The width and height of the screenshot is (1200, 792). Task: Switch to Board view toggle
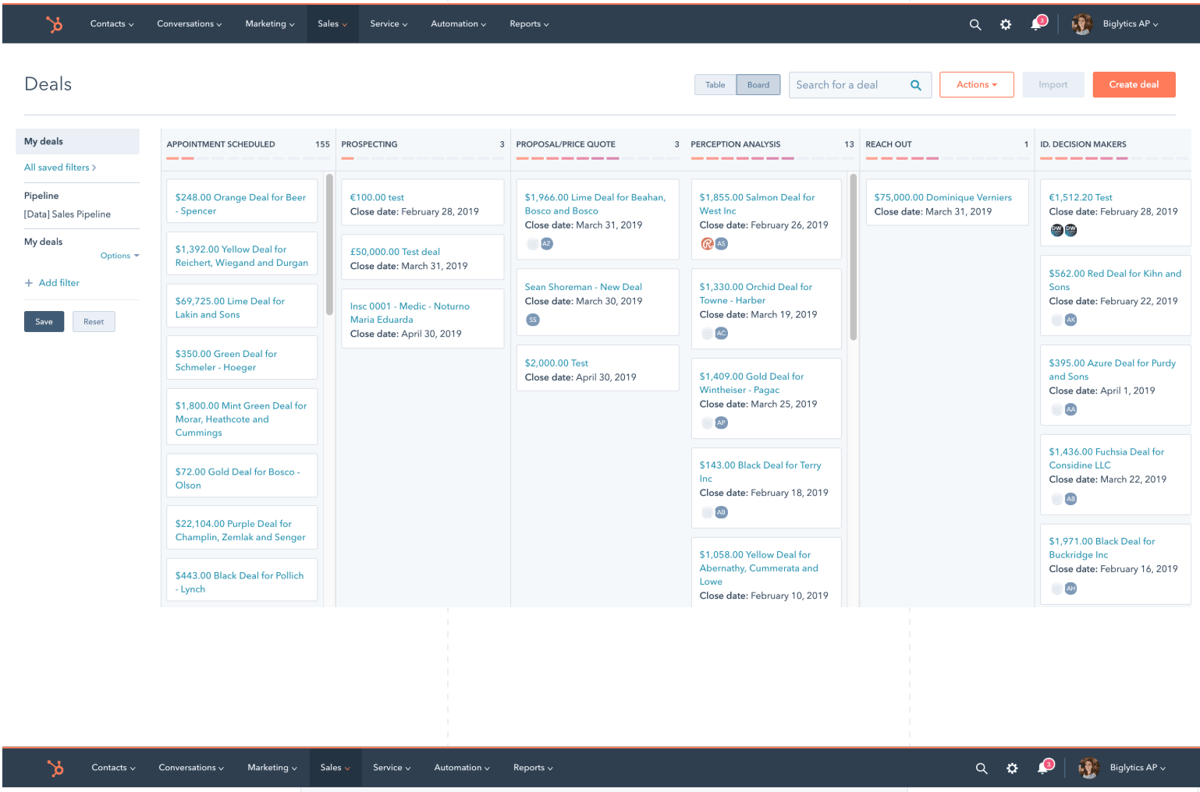[758, 85]
